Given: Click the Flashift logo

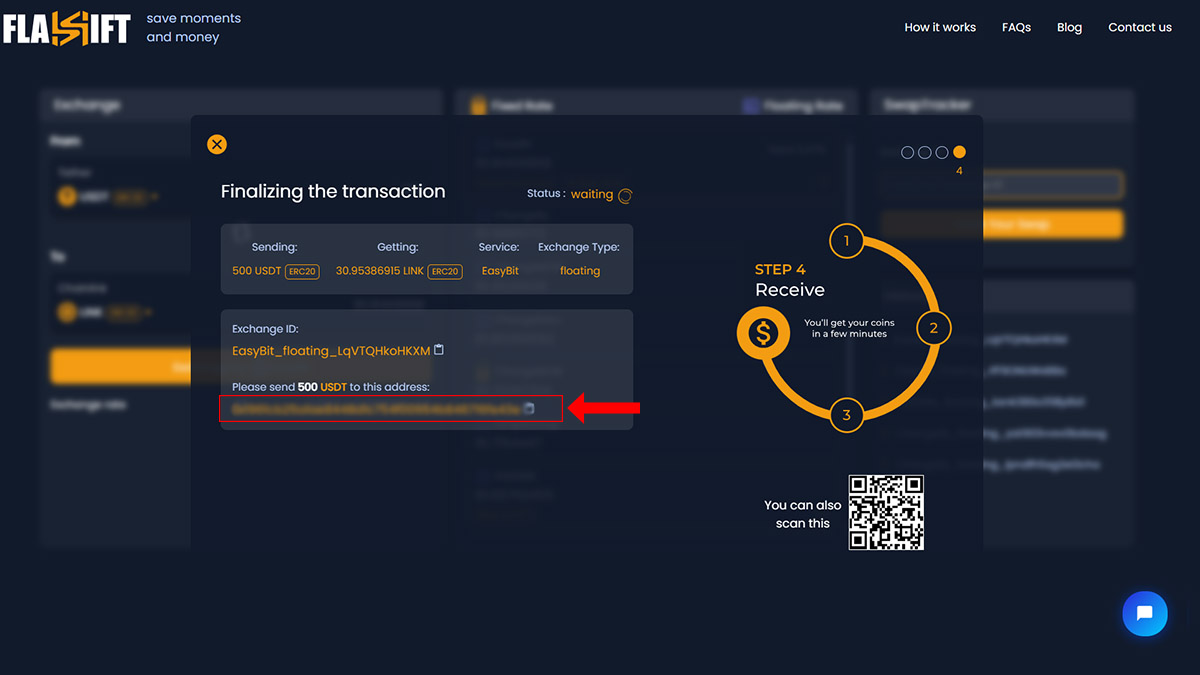Looking at the screenshot, I should point(66,28).
